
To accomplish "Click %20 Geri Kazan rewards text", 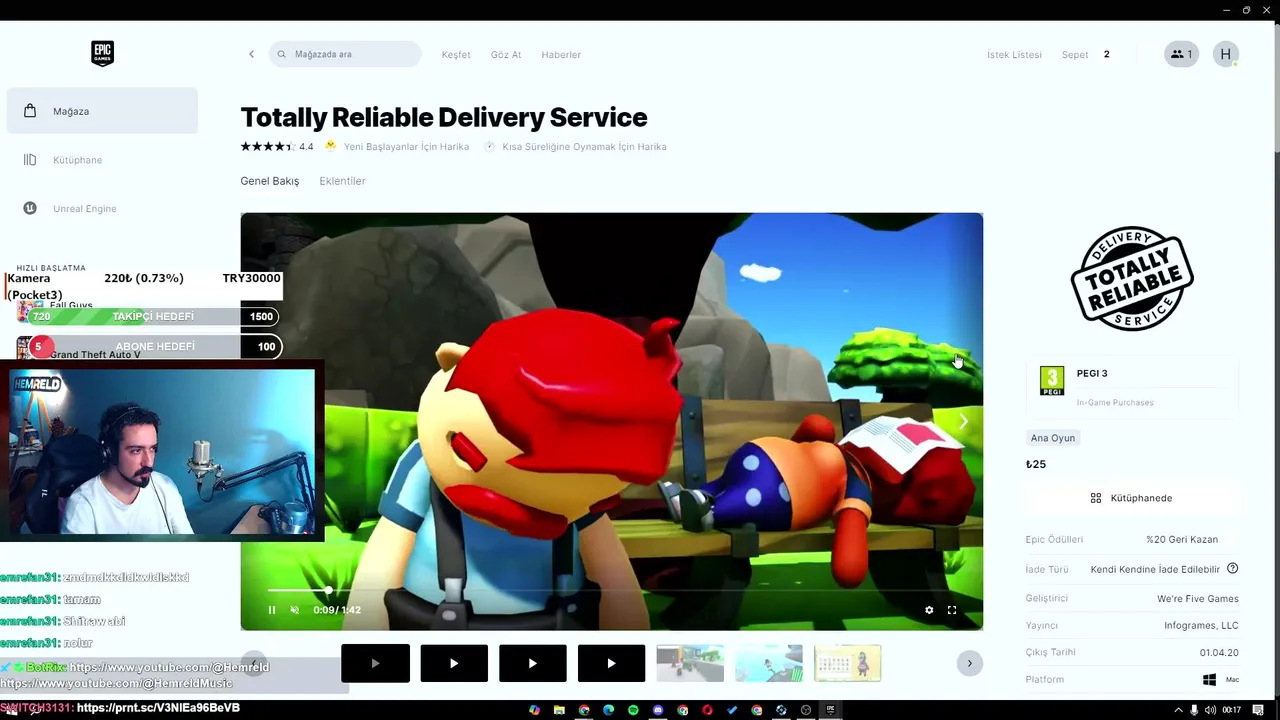I will point(1182,540).
